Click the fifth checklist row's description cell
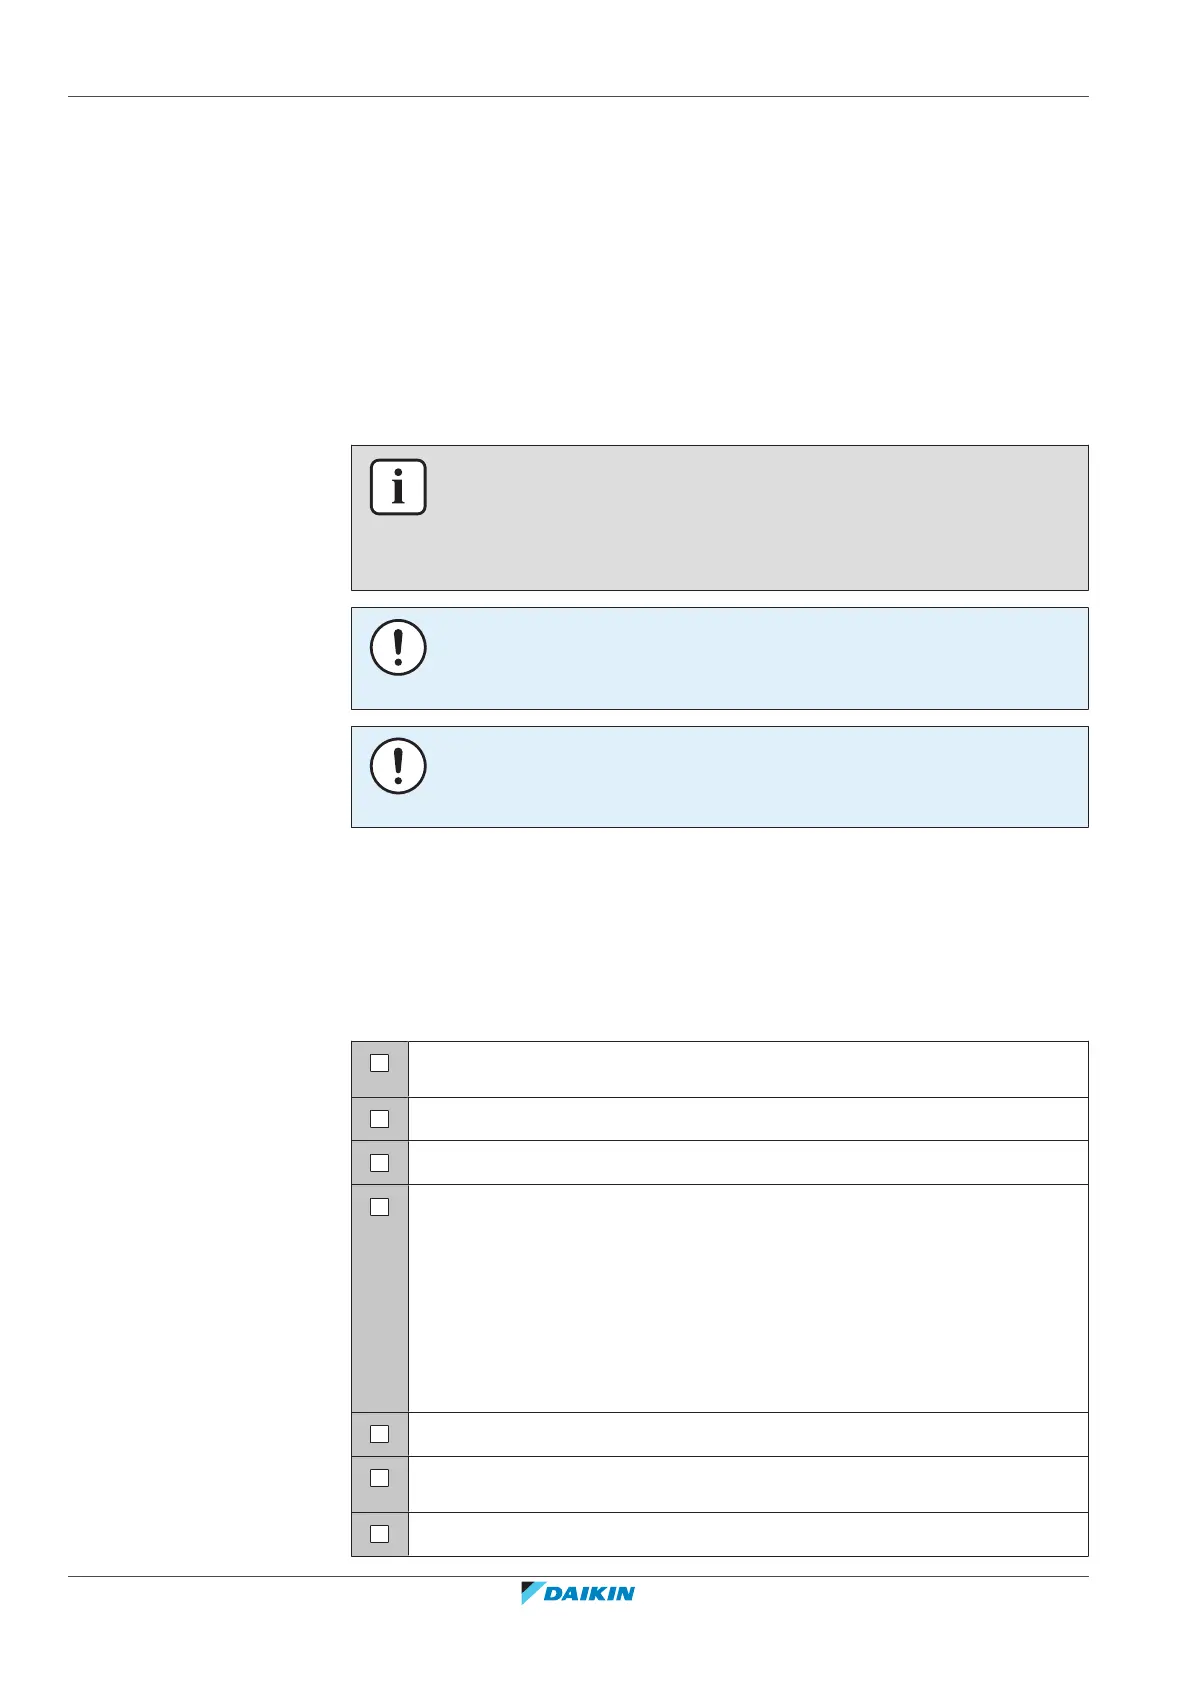The width and height of the screenshot is (1191, 1684). click(748, 1434)
